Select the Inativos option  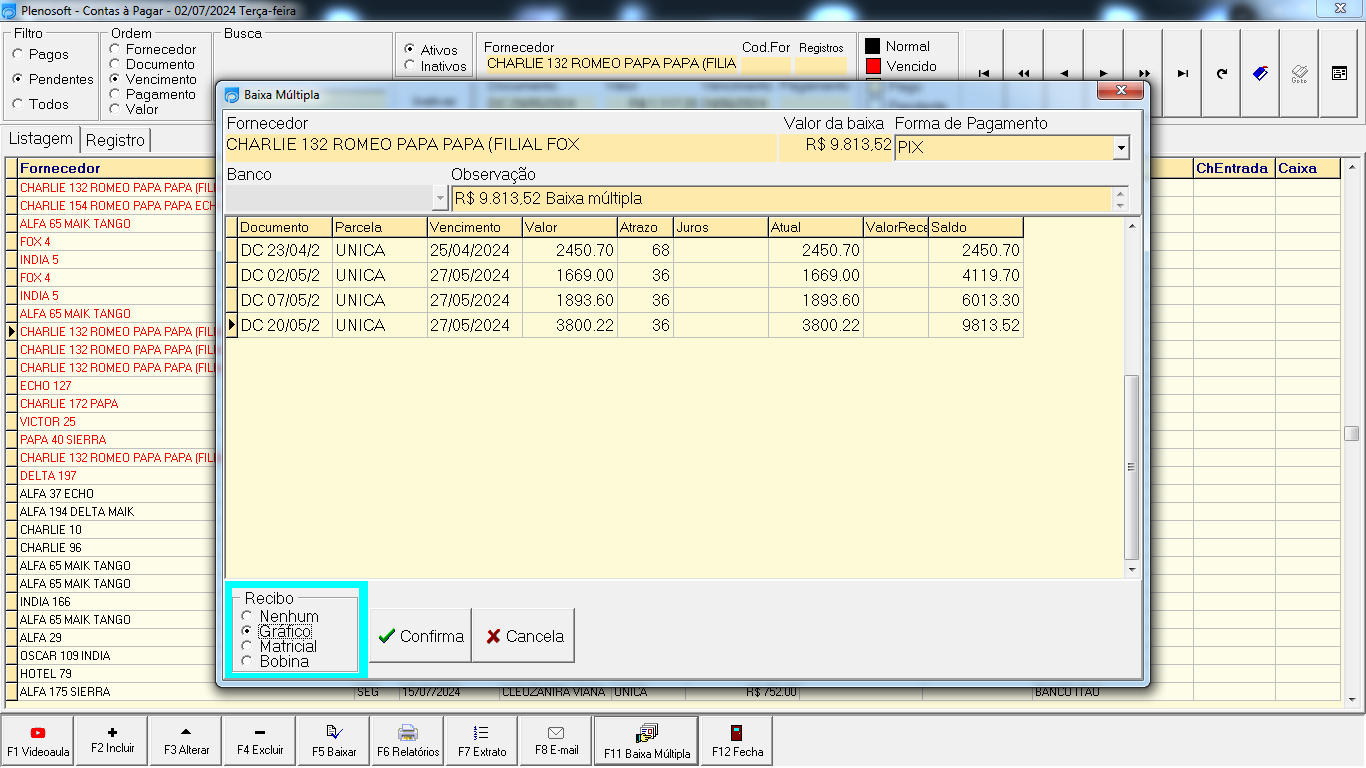point(435,66)
